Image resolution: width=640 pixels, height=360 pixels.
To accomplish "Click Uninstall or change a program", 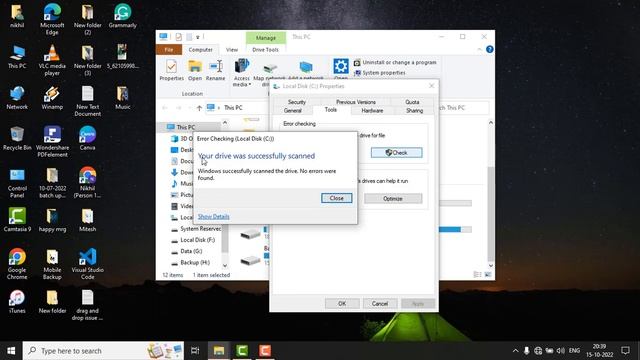I will tap(395, 62).
